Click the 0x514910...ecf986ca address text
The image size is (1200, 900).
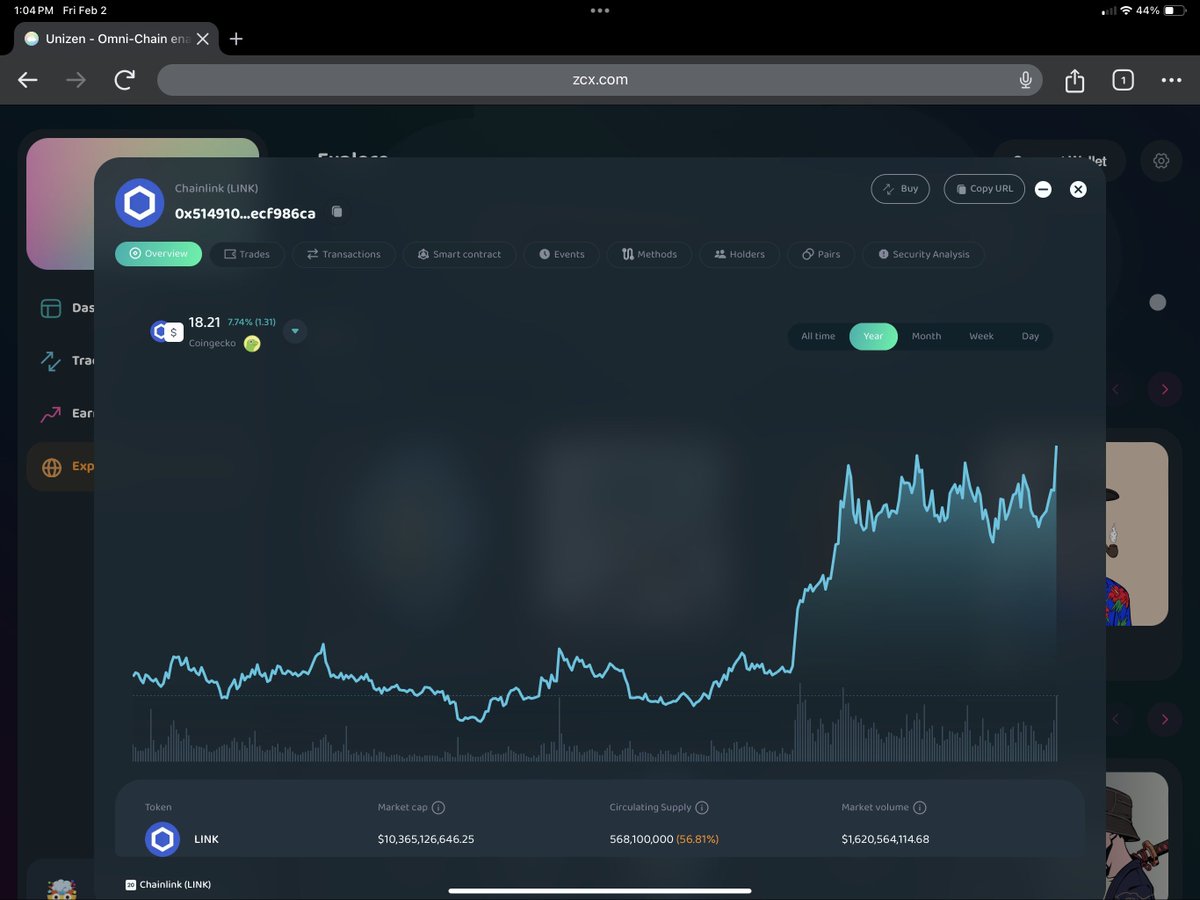point(245,213)
